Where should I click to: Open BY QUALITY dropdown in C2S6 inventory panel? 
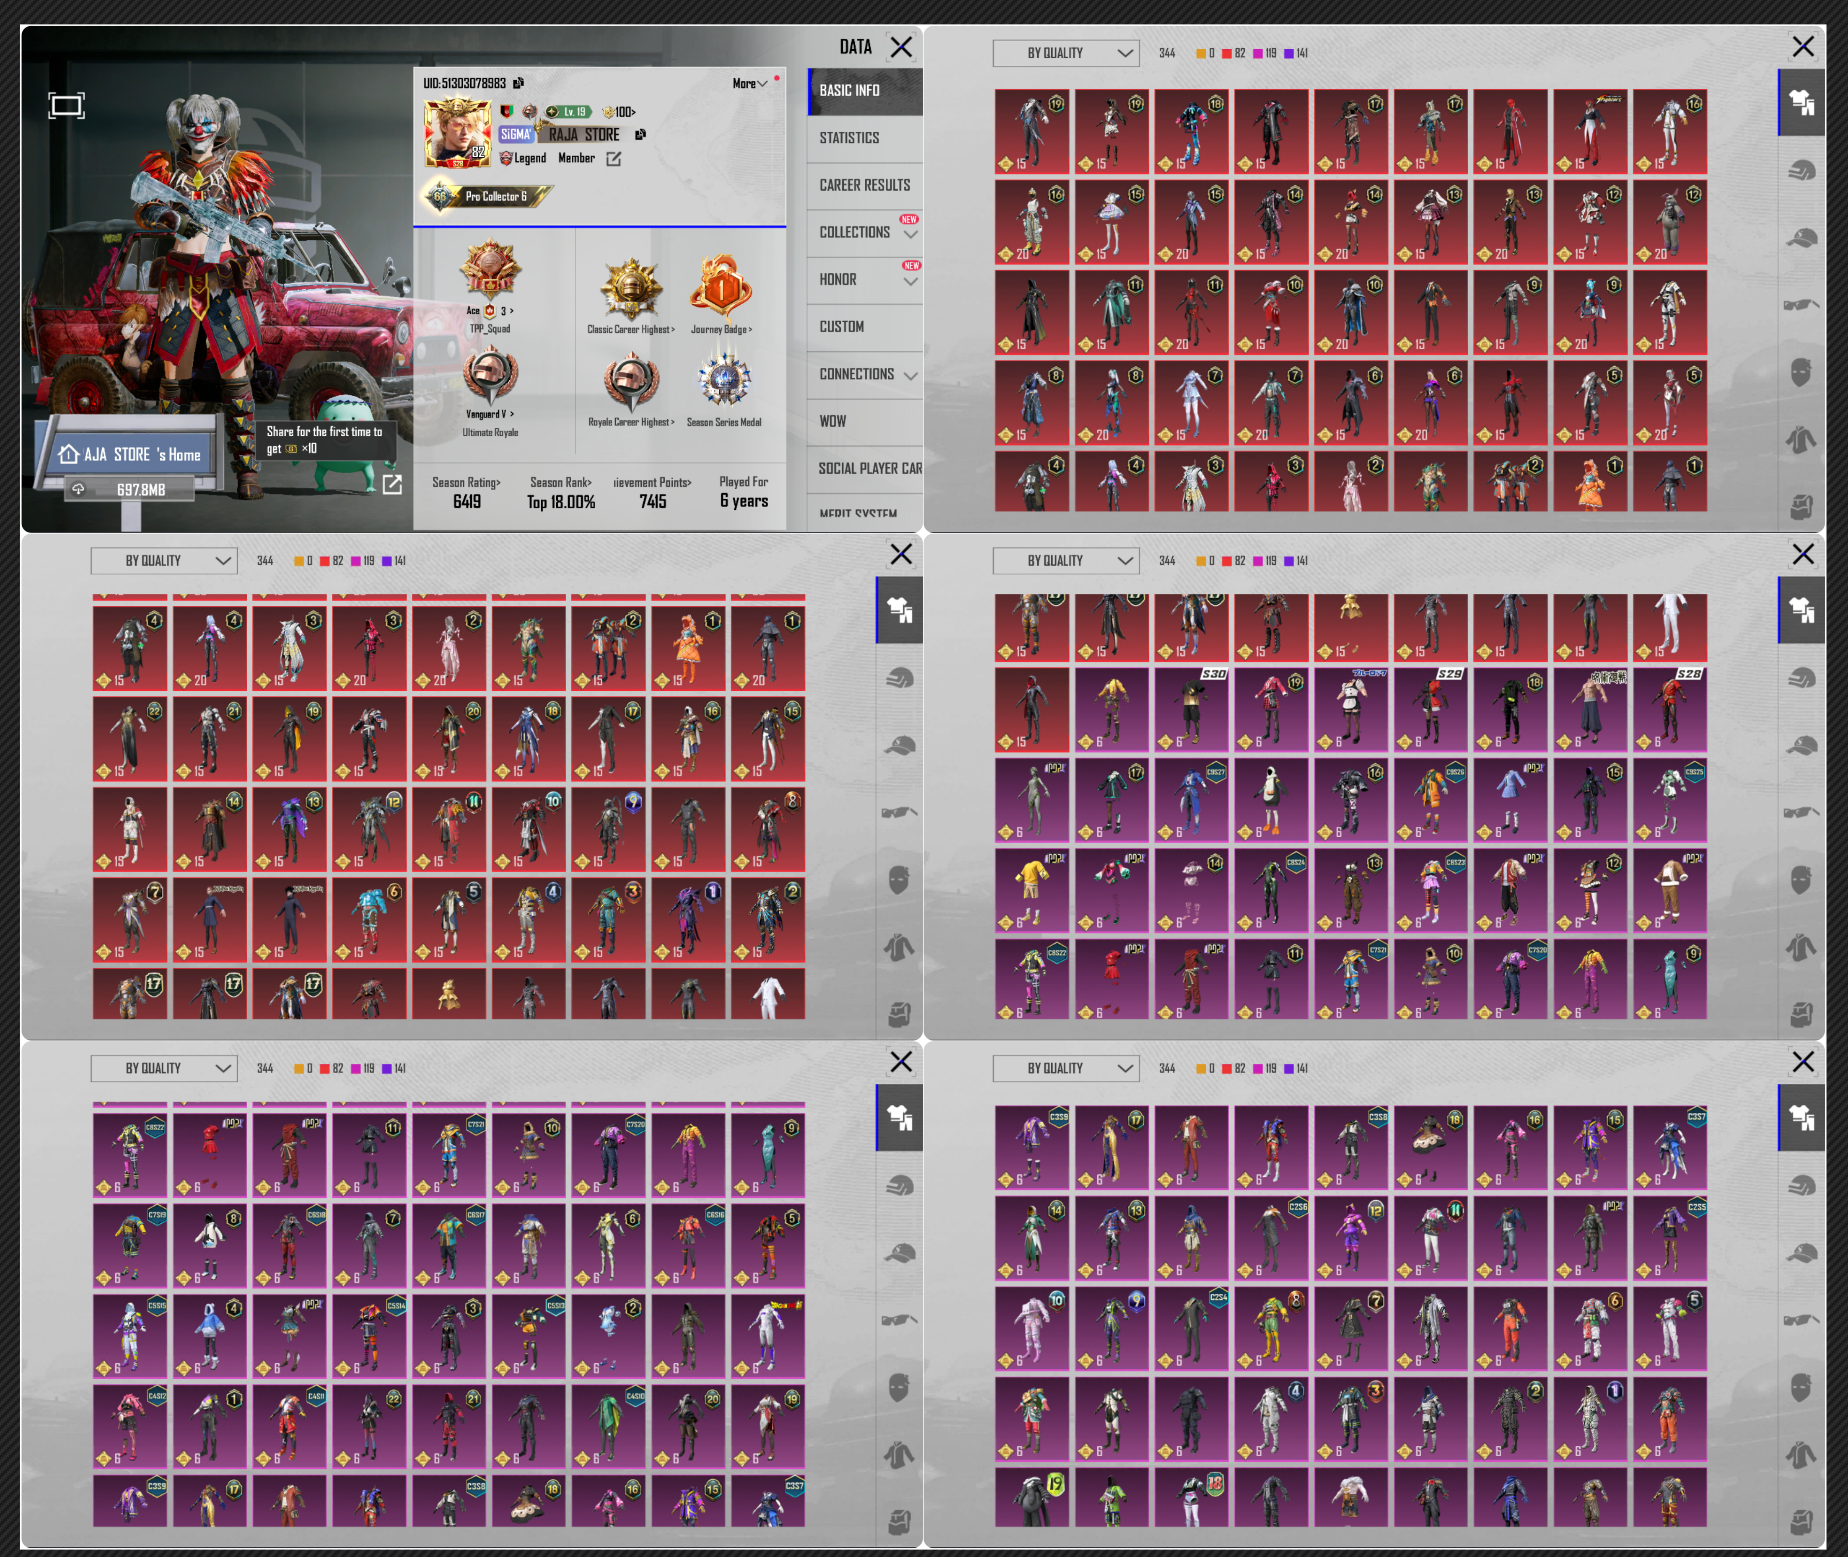tap(1066, 1069)
